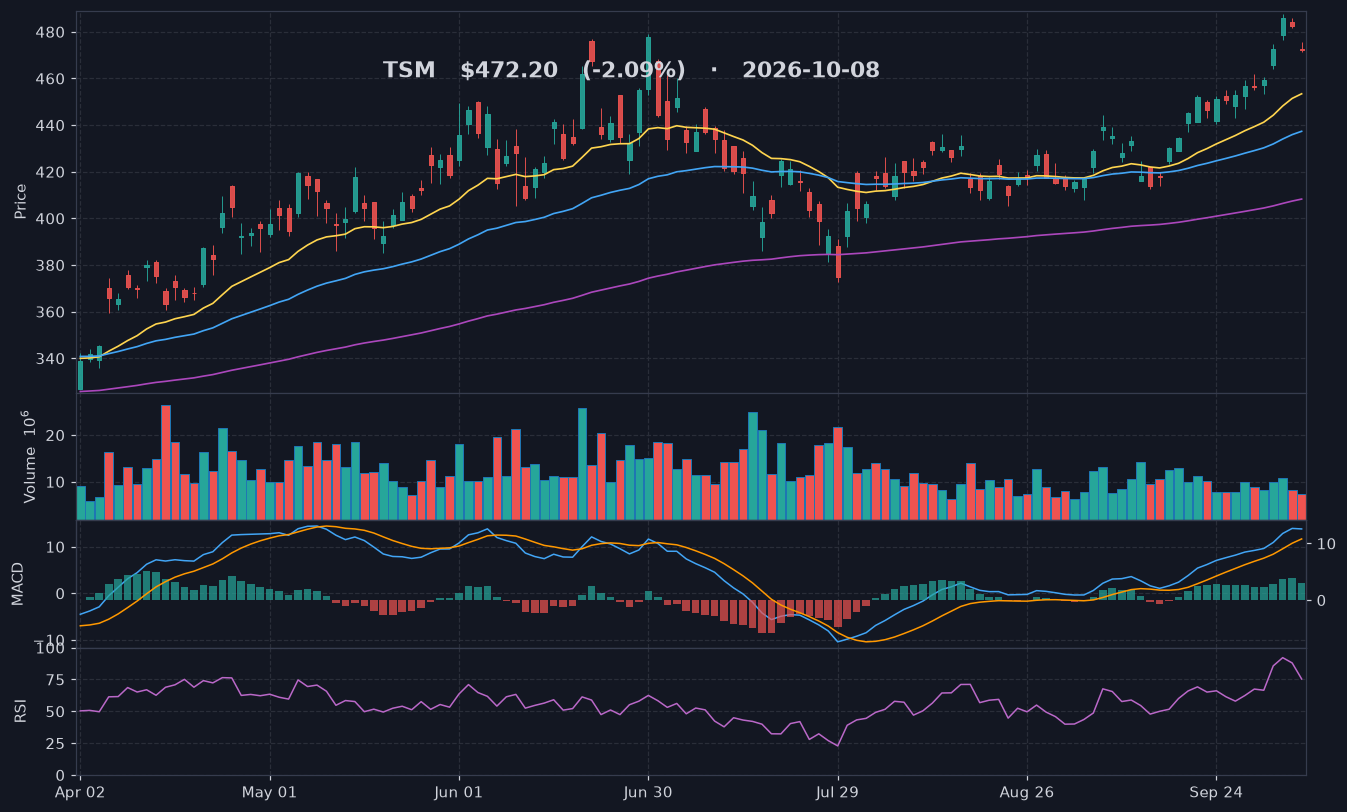The height and width of the screenshot is (812, 1347).
Task: Click the RSI 100 axis tick
Action: 50,649
